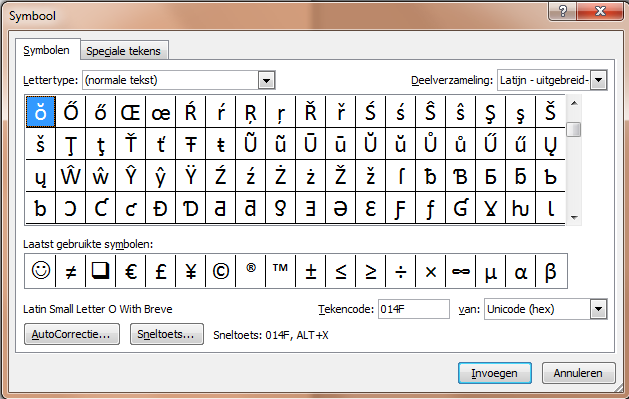Click the symbol grid scrollbar thumb
Image resolution: width=629 pixels, height=399 pixels.
click(x=574, y=130)
